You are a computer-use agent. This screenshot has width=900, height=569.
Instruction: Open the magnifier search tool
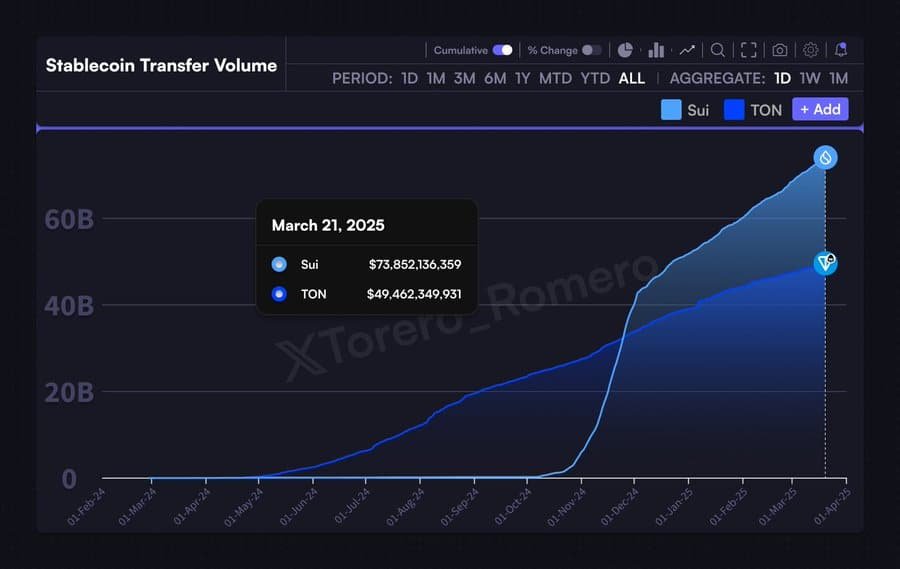tap(718, 50)
